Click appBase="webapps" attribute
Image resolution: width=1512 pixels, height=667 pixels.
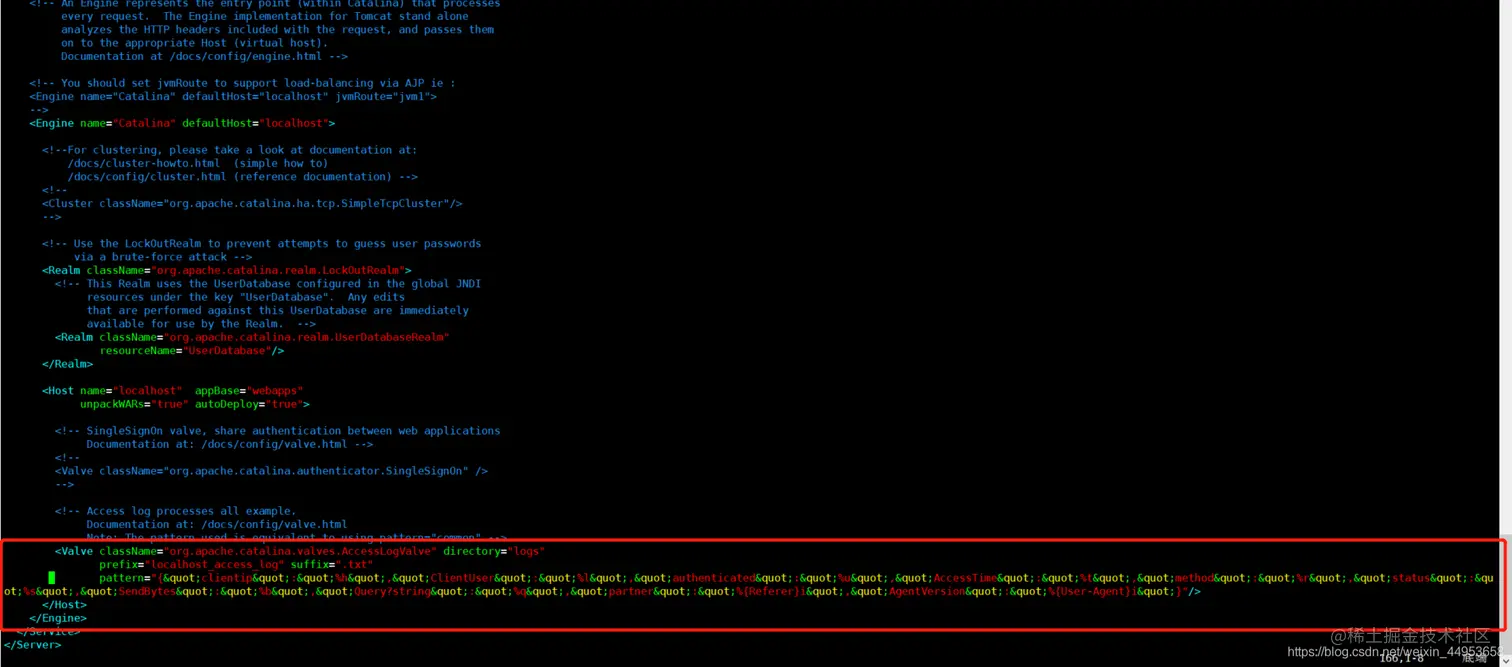248,390
